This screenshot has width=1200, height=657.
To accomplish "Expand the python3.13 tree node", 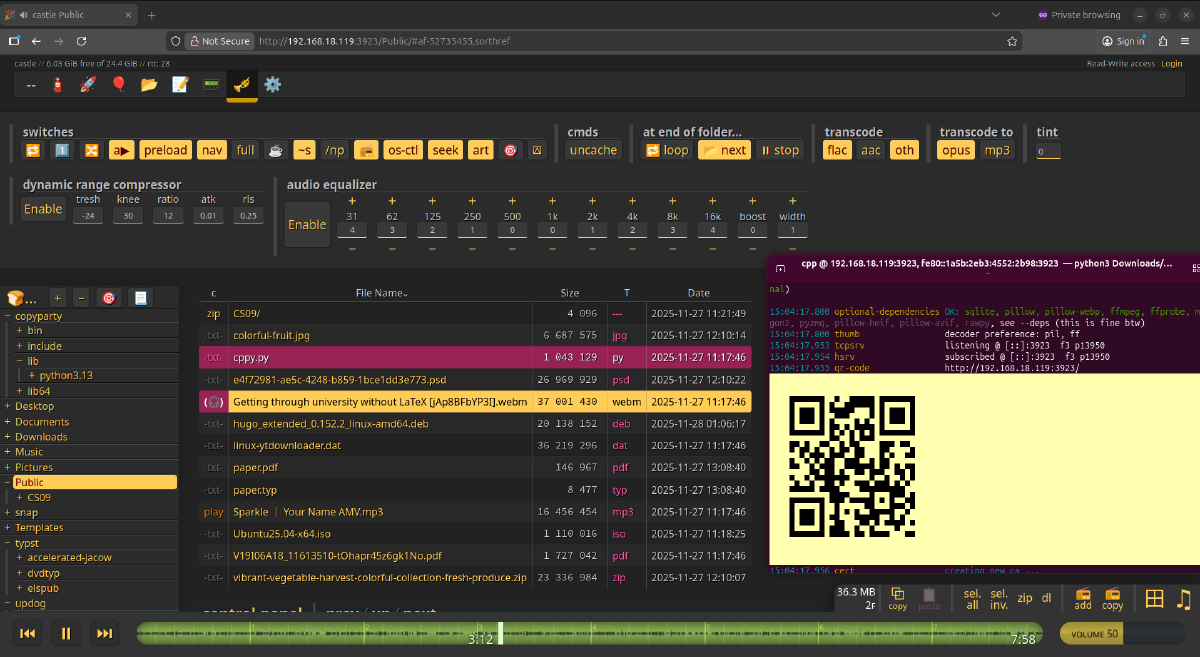I will 32,376.
